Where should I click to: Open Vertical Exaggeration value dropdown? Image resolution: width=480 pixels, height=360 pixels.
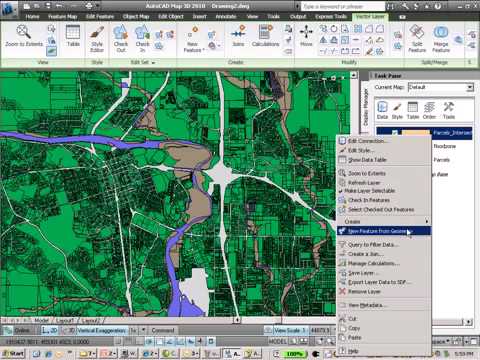[x=143, y=330]
